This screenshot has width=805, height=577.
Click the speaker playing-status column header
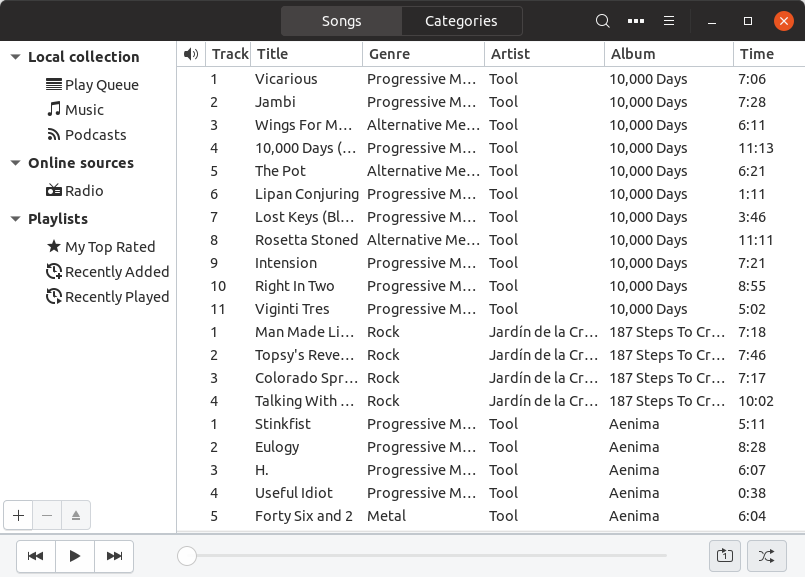191,54
